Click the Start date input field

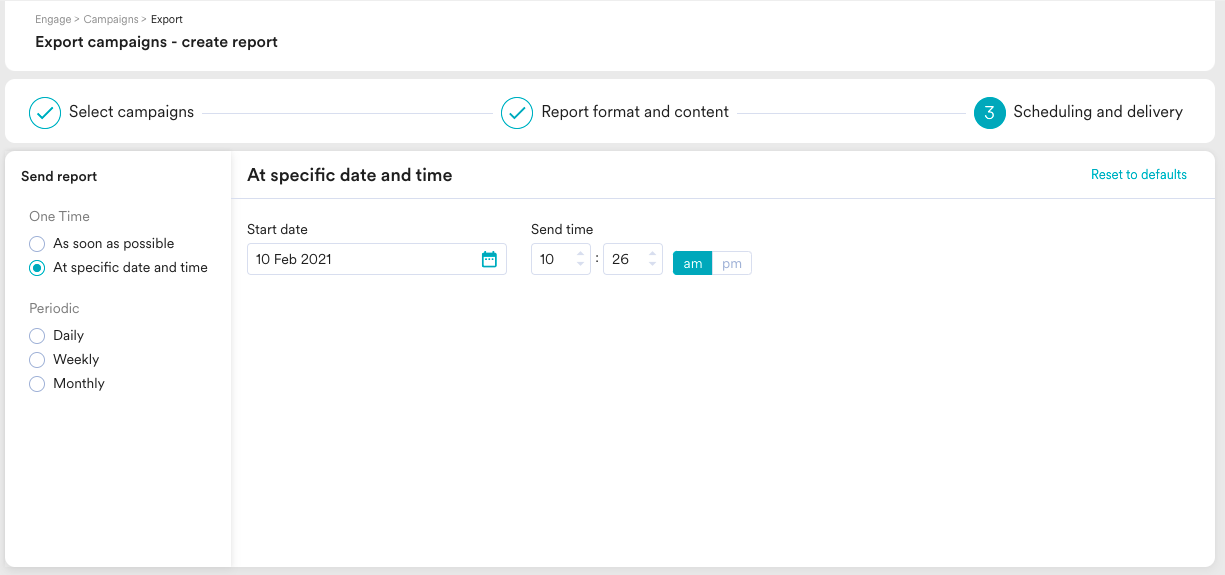[360, 259]
